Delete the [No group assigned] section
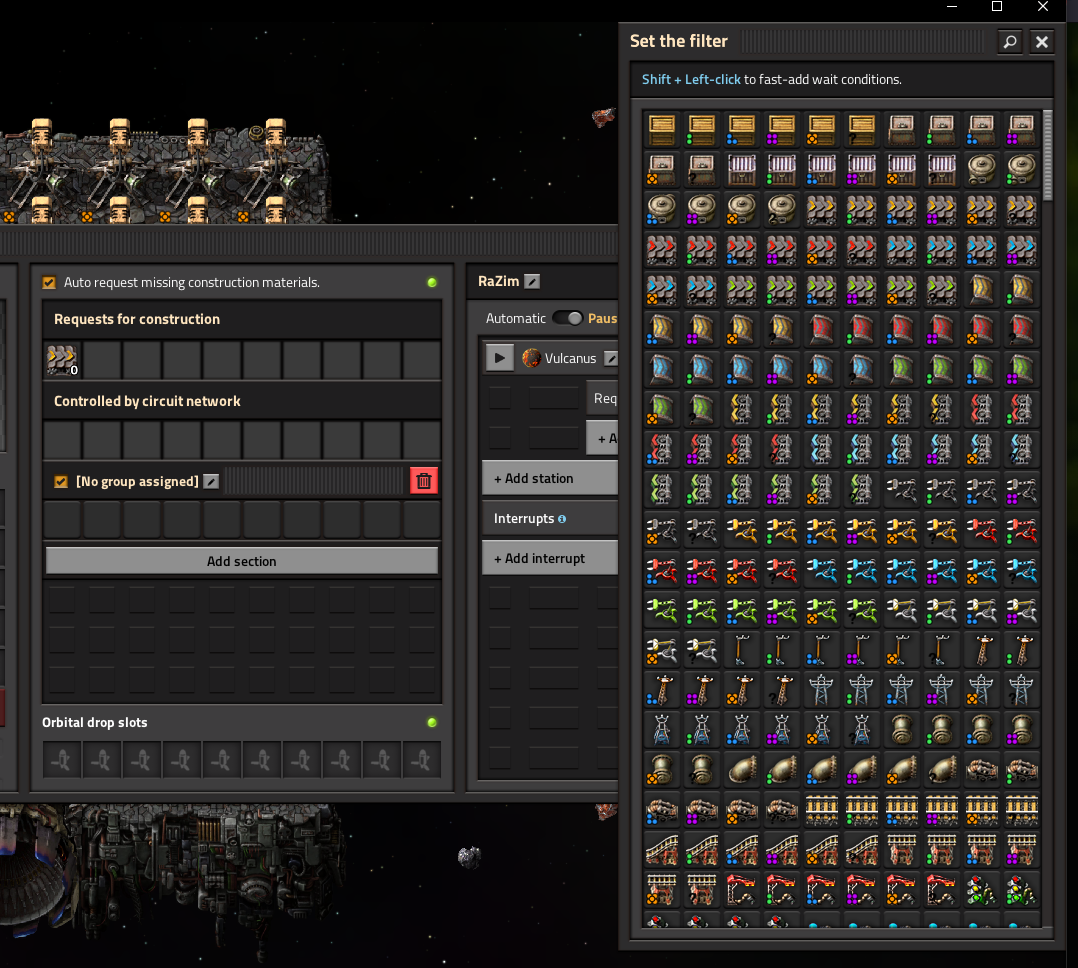 coord(424,481)
